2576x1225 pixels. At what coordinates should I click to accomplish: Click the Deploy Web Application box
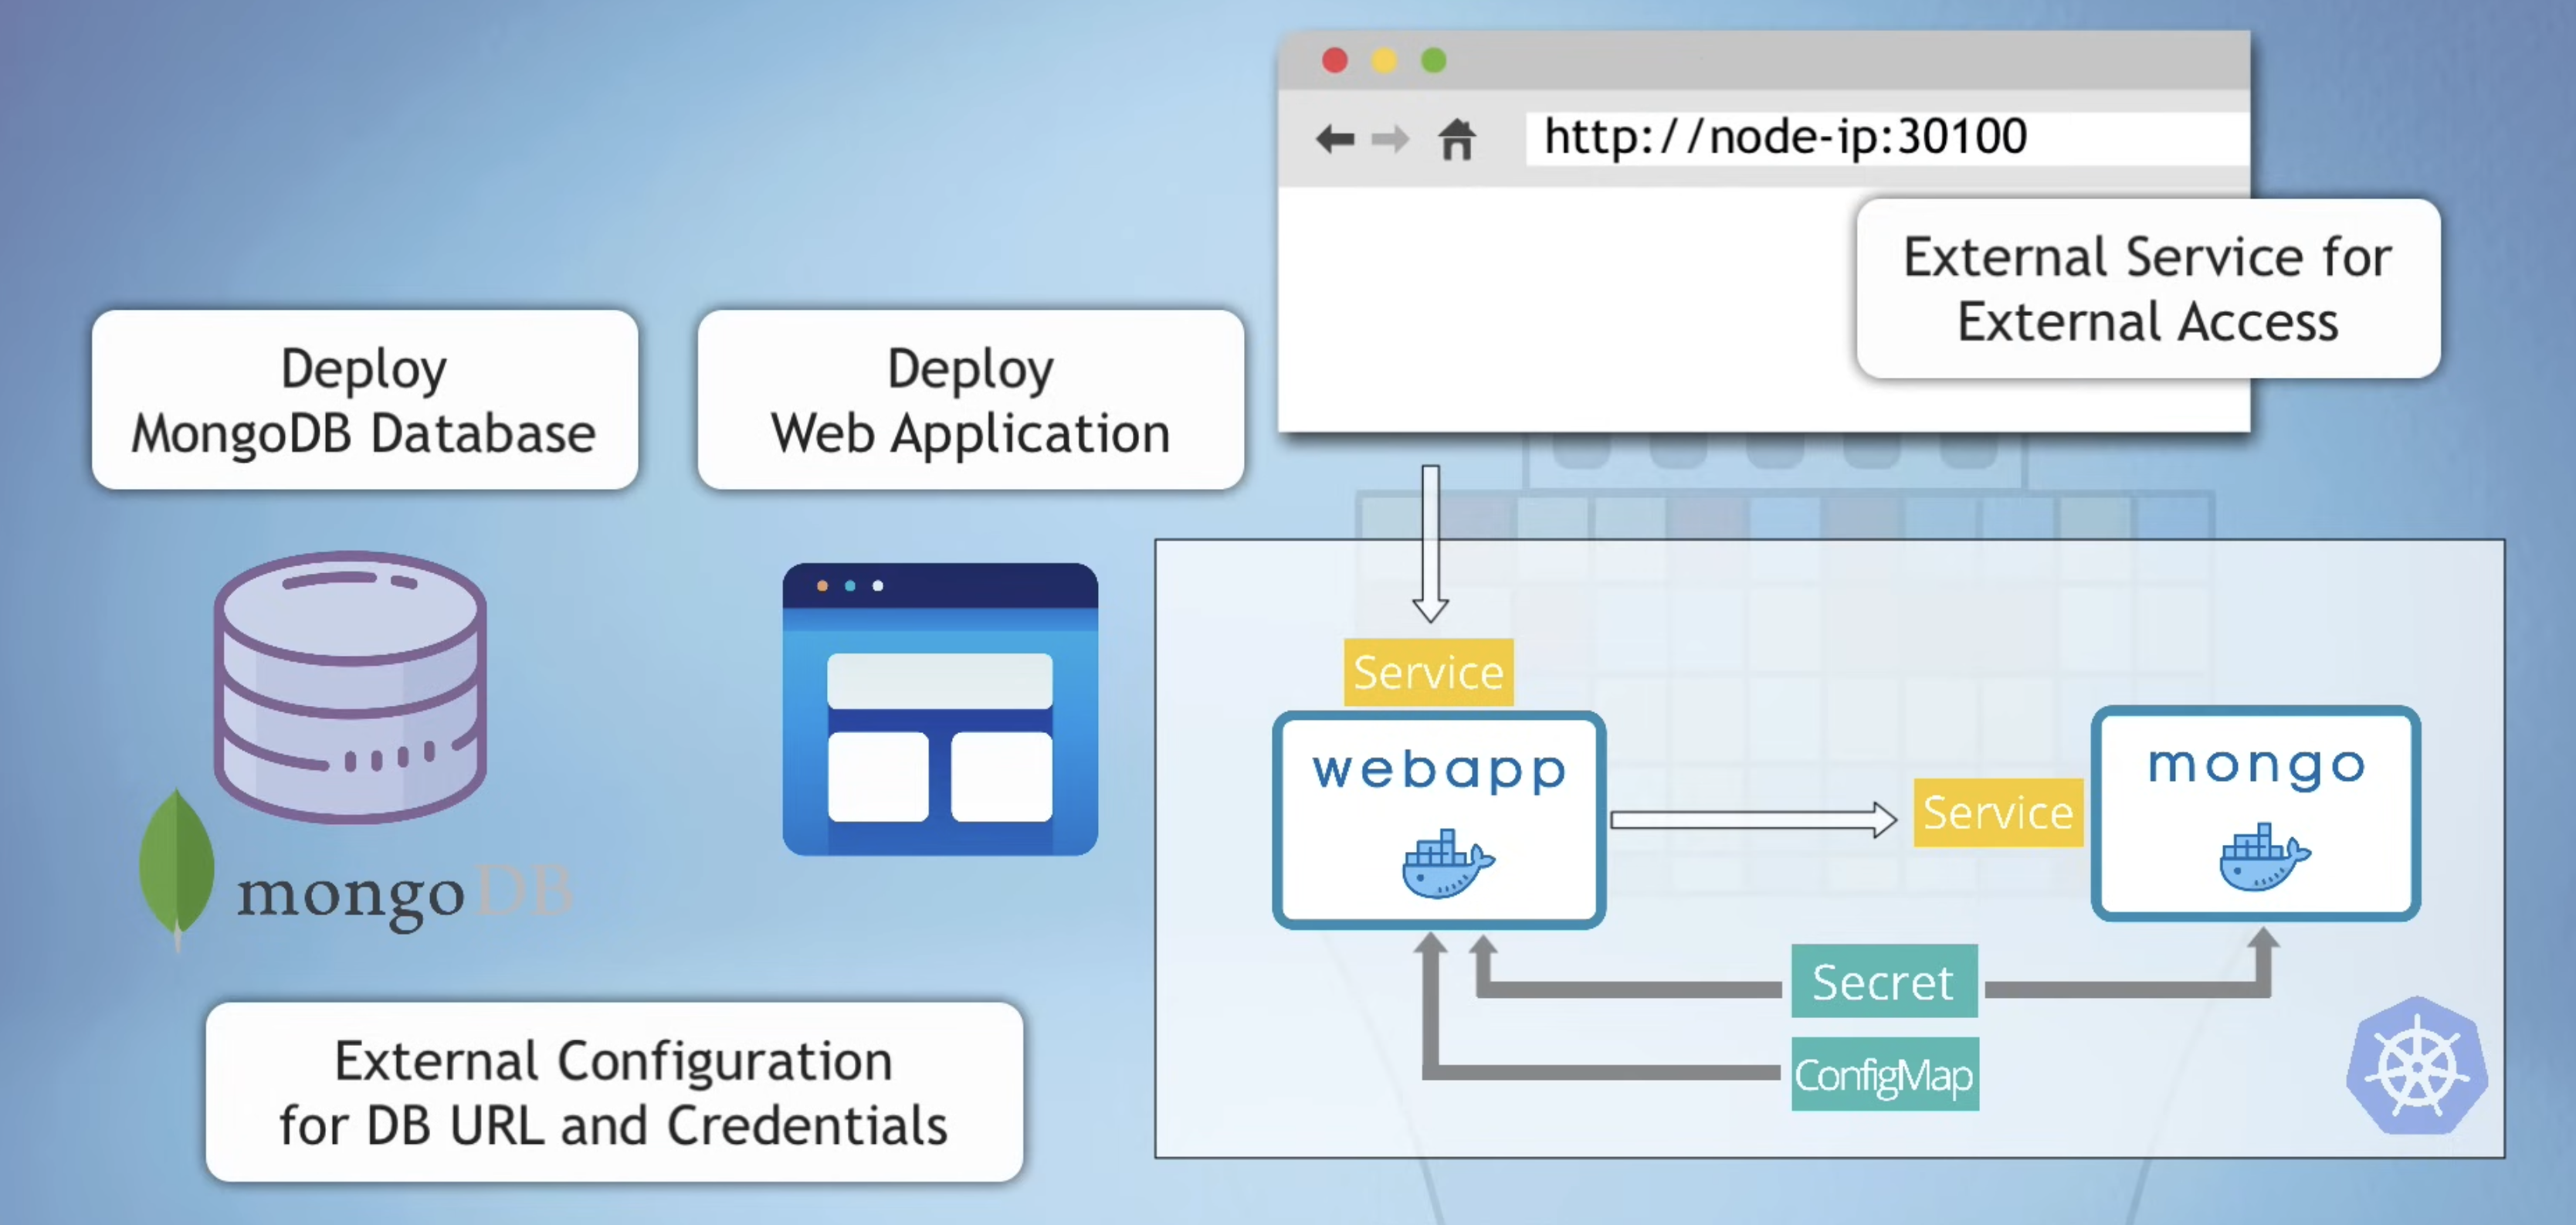[970, 400]
